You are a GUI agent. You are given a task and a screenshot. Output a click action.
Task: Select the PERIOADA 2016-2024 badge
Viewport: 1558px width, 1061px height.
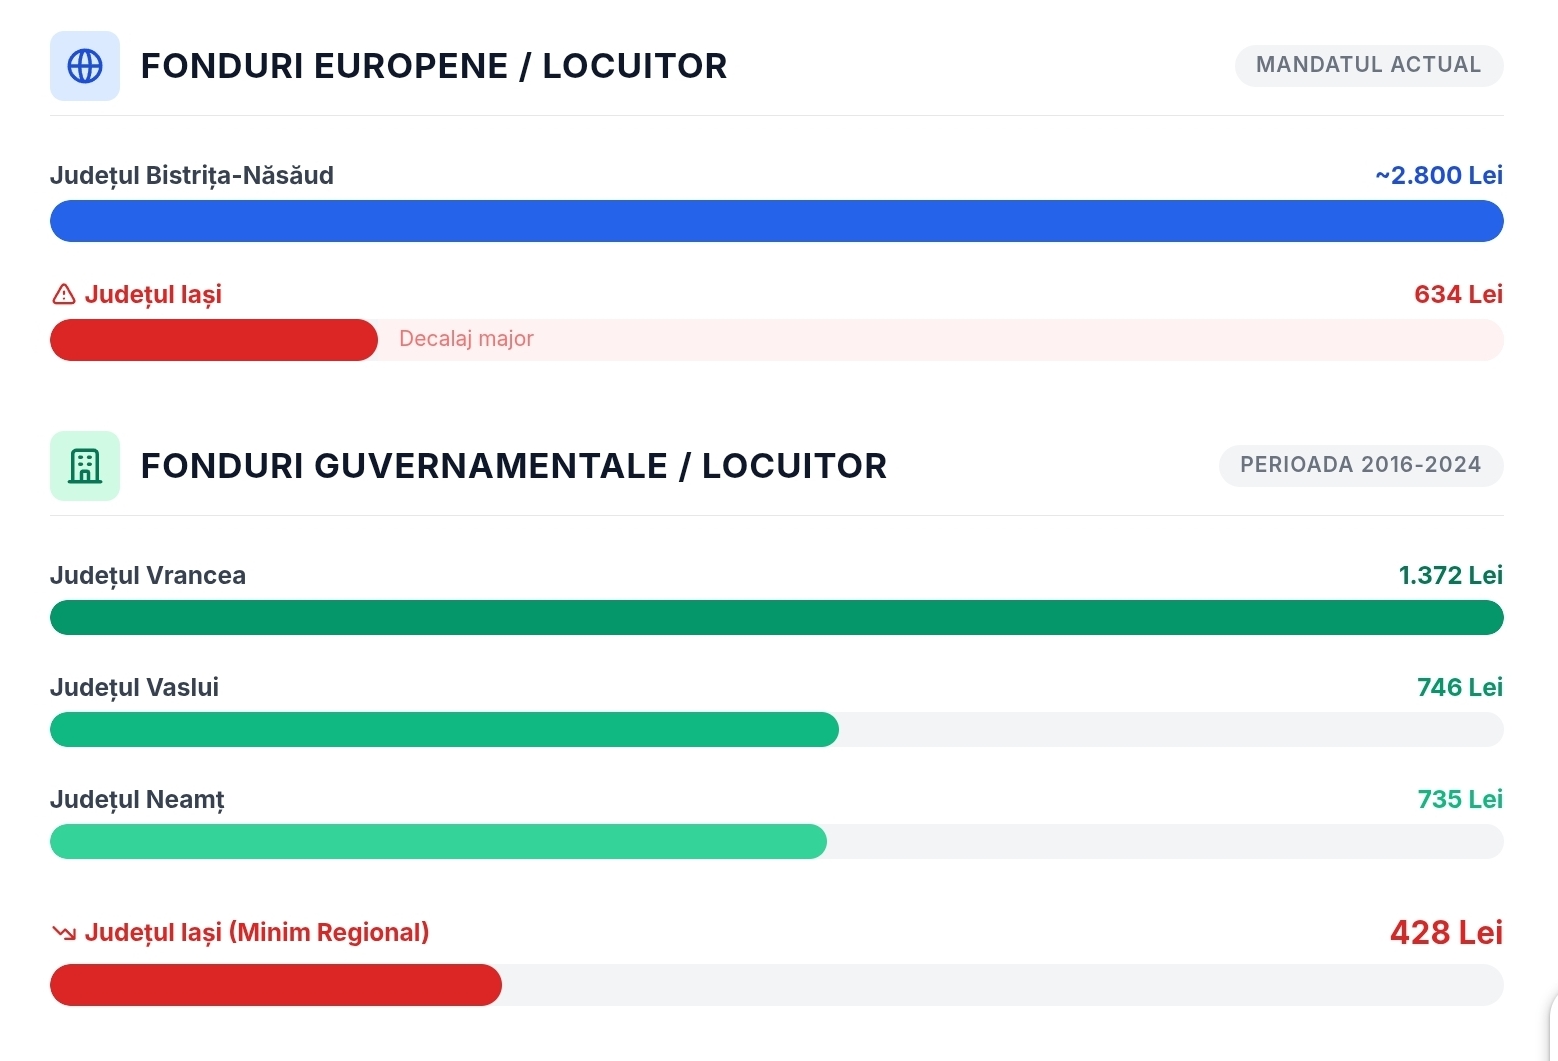coord(1361,465)
